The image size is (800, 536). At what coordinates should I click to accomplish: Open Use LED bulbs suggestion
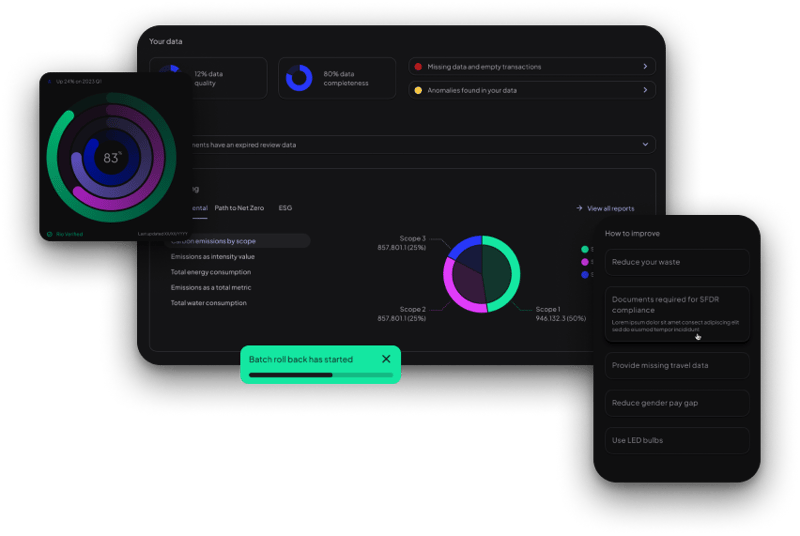677,440
